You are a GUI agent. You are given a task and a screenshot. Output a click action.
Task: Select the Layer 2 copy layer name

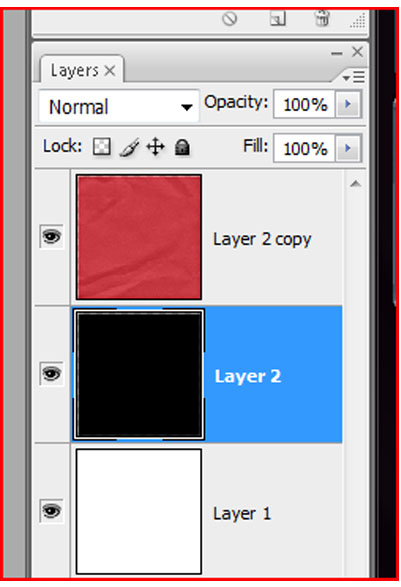pyautogui.click(x=262, y=240)
